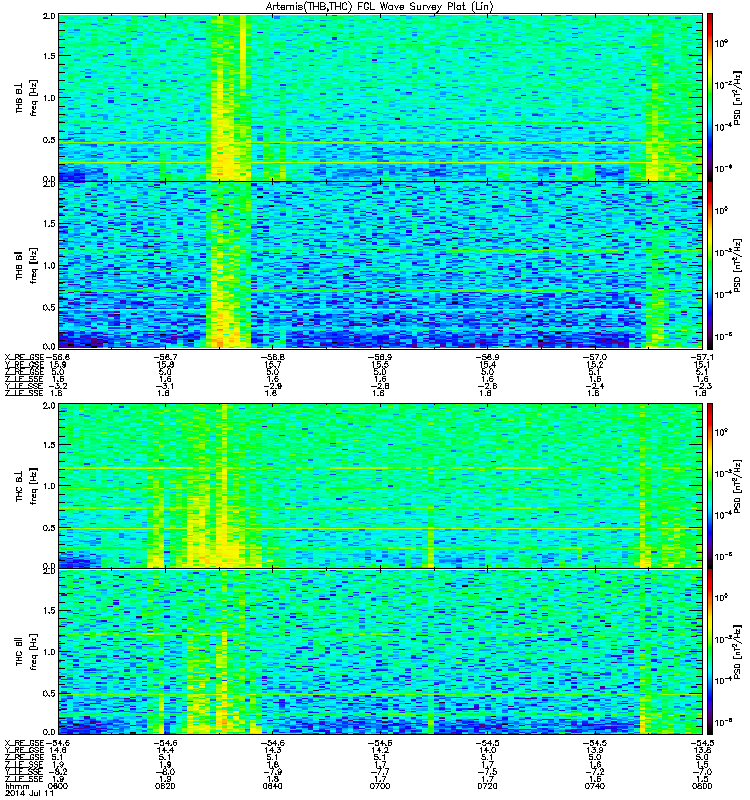Screen dimensions: 750x800
Task: Click the '15.7' Y_RE_GSE value under THB
Action: click(272, 365)
